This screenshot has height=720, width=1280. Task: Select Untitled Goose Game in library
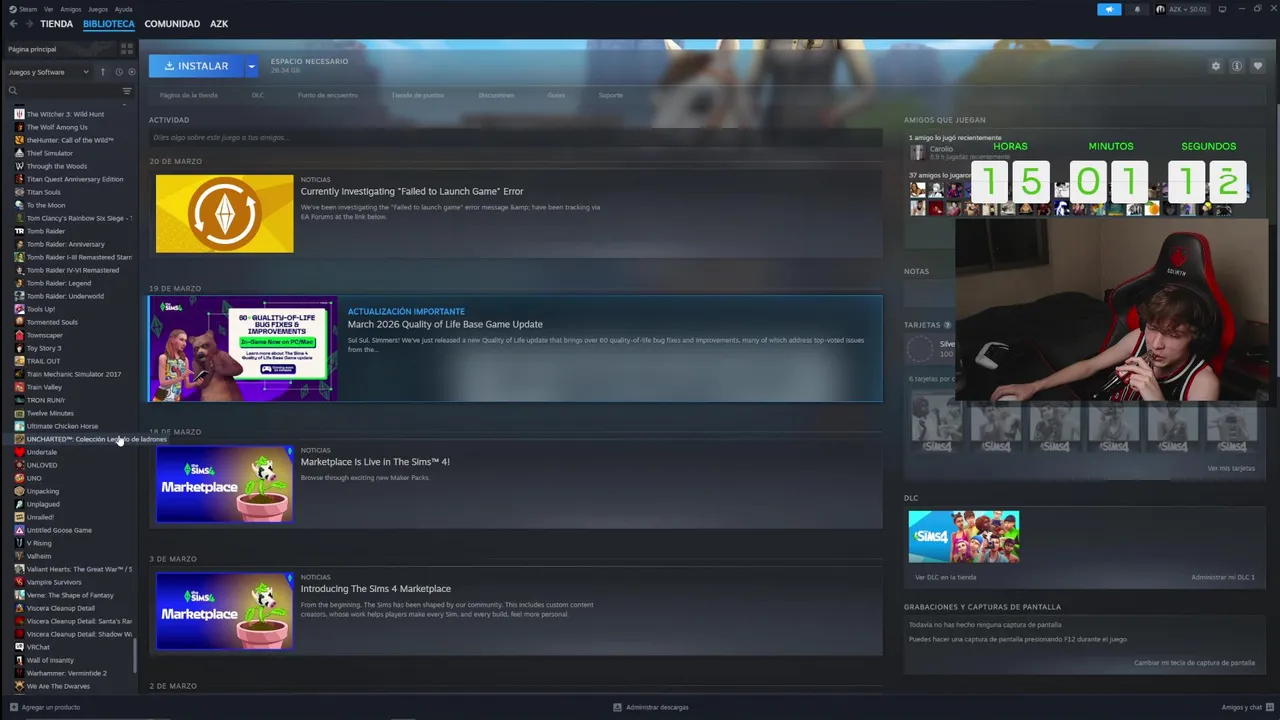point(59,530)
